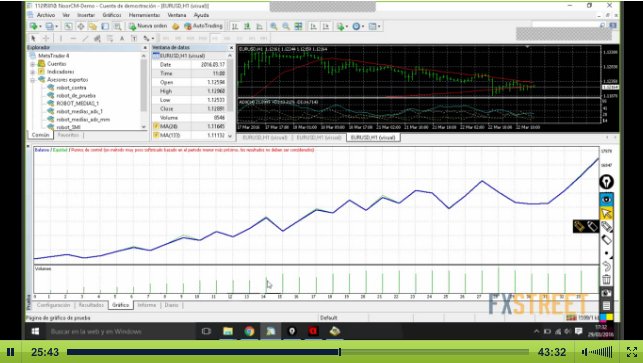Open the templates dropdown icon
The height and width of the screenshot is (363, 643).
point(374,26)
